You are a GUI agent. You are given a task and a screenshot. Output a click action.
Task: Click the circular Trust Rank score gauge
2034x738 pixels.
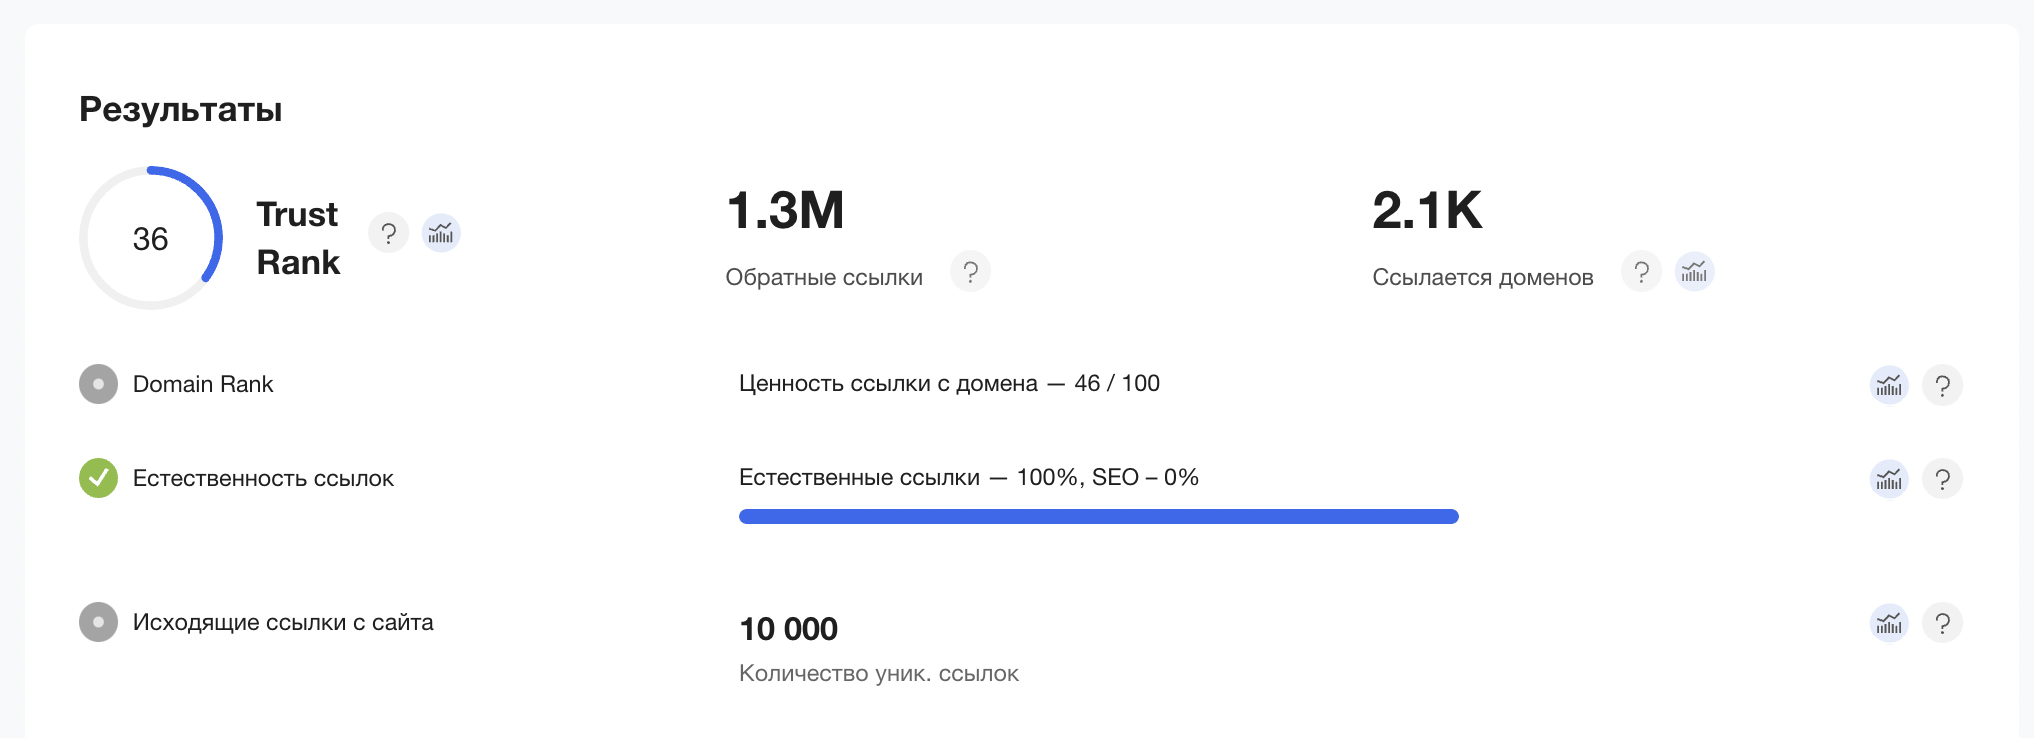pos(151,237)
